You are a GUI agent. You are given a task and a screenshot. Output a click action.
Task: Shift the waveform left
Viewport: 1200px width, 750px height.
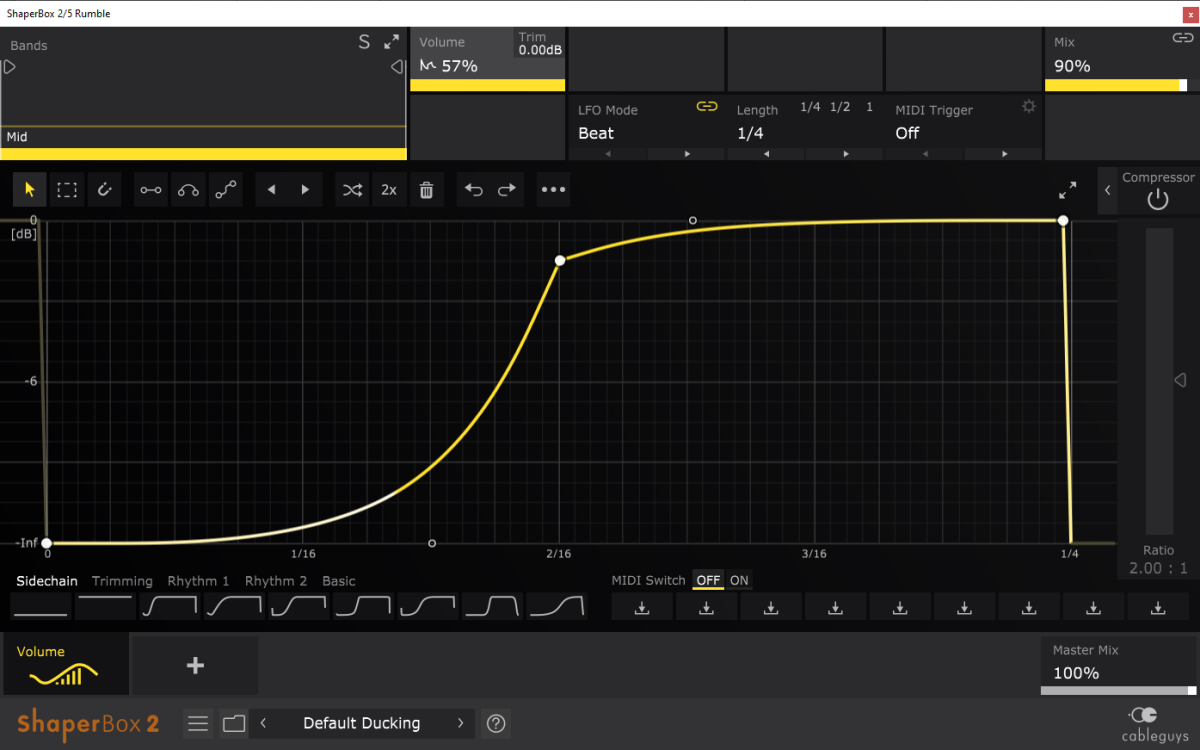click(x=272, y=189)
